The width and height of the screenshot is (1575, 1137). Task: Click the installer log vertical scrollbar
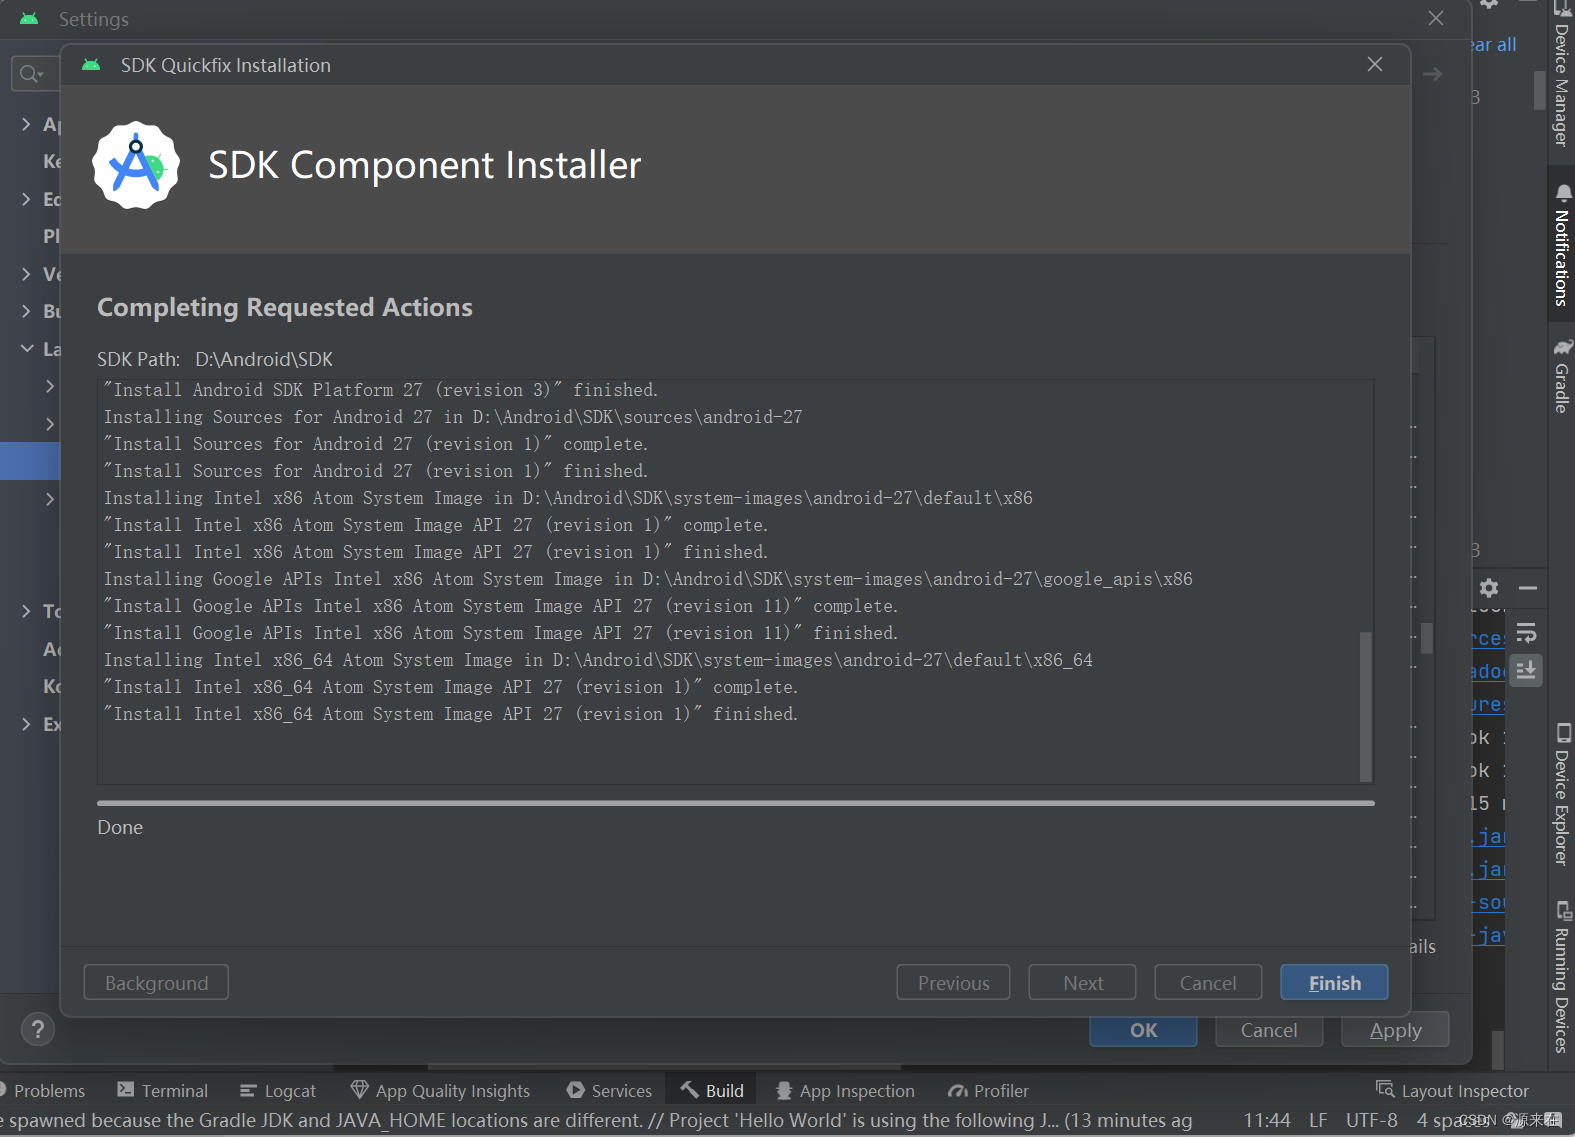pyautogui.click(x=1366, y=706)
